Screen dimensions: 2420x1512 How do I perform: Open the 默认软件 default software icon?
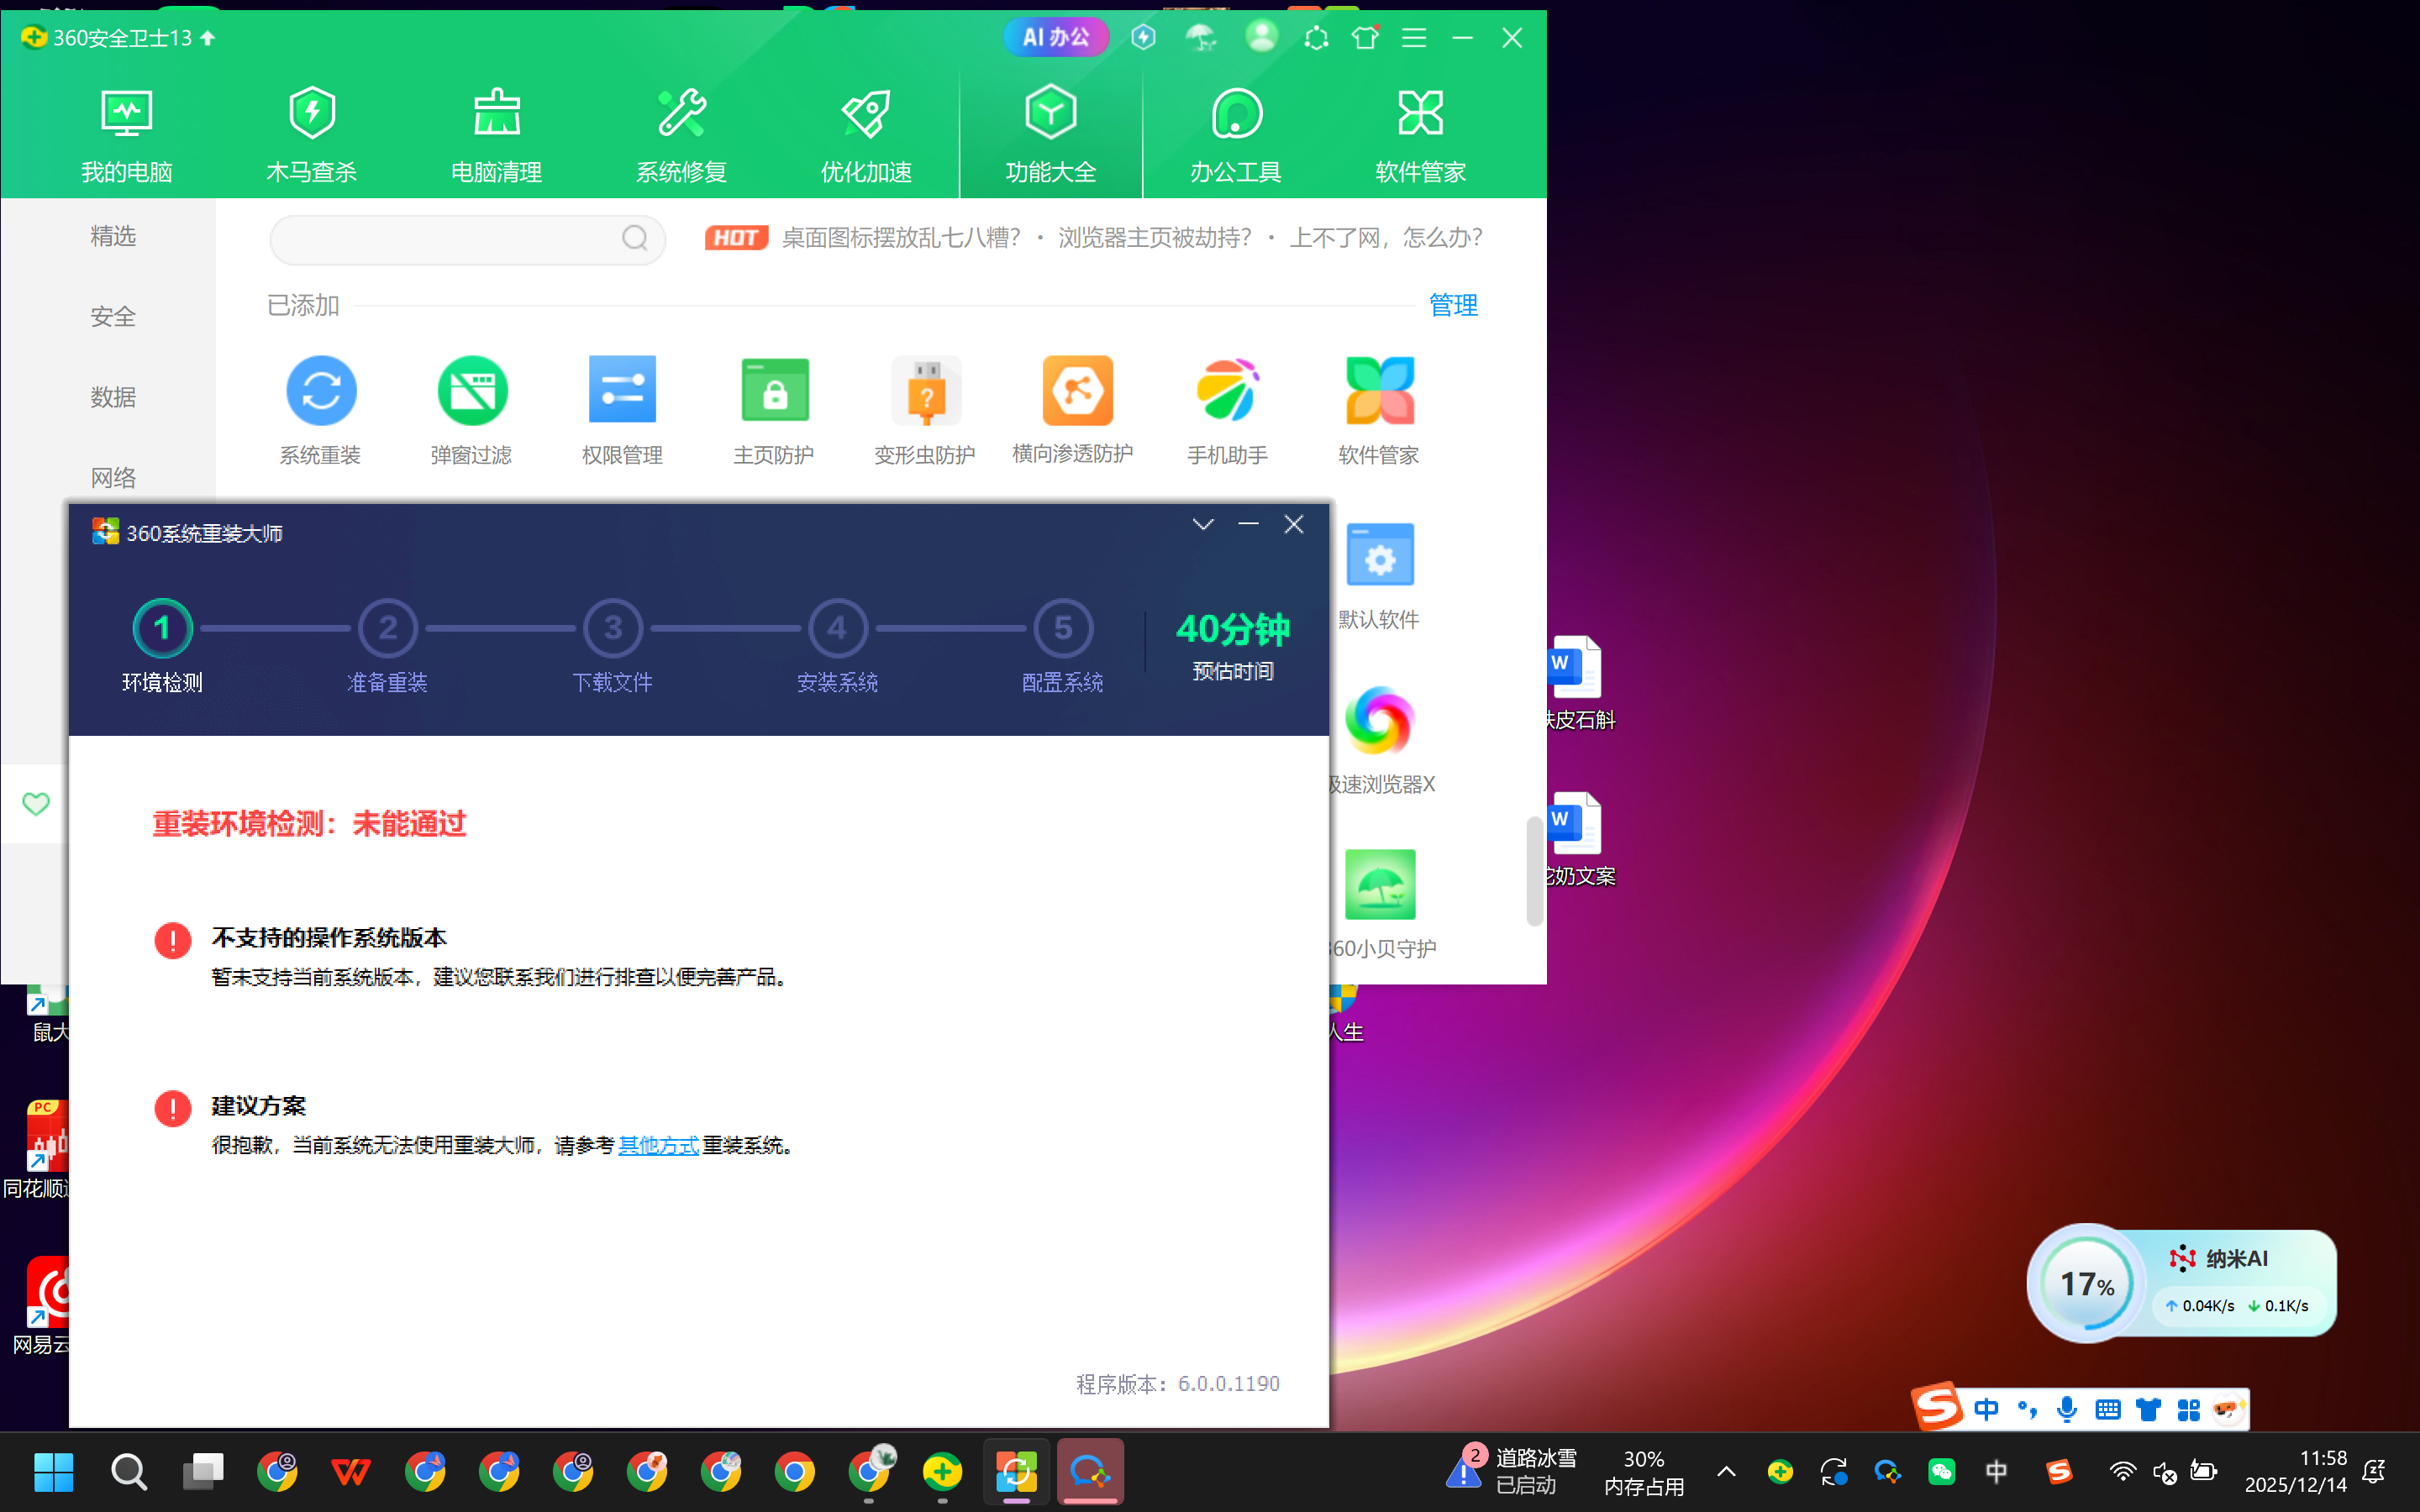point(1379,556)
